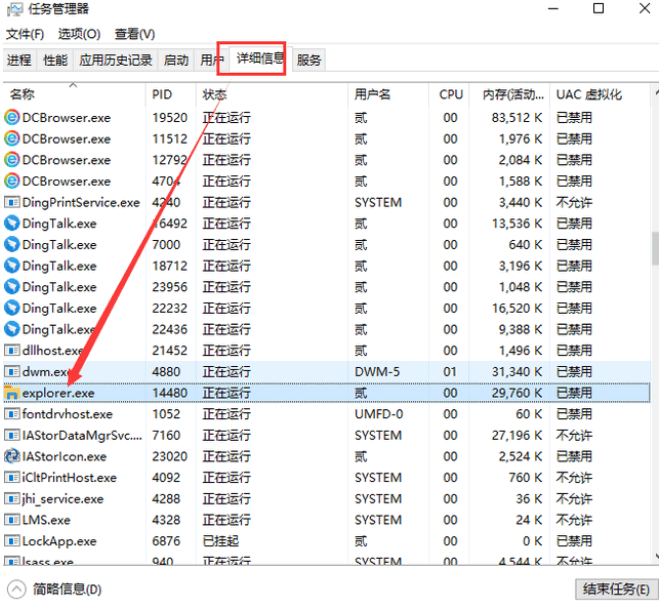Viewport: 662px width, 603px height.
Task: Switch to the 进程 tab
Action: [19, 60]
